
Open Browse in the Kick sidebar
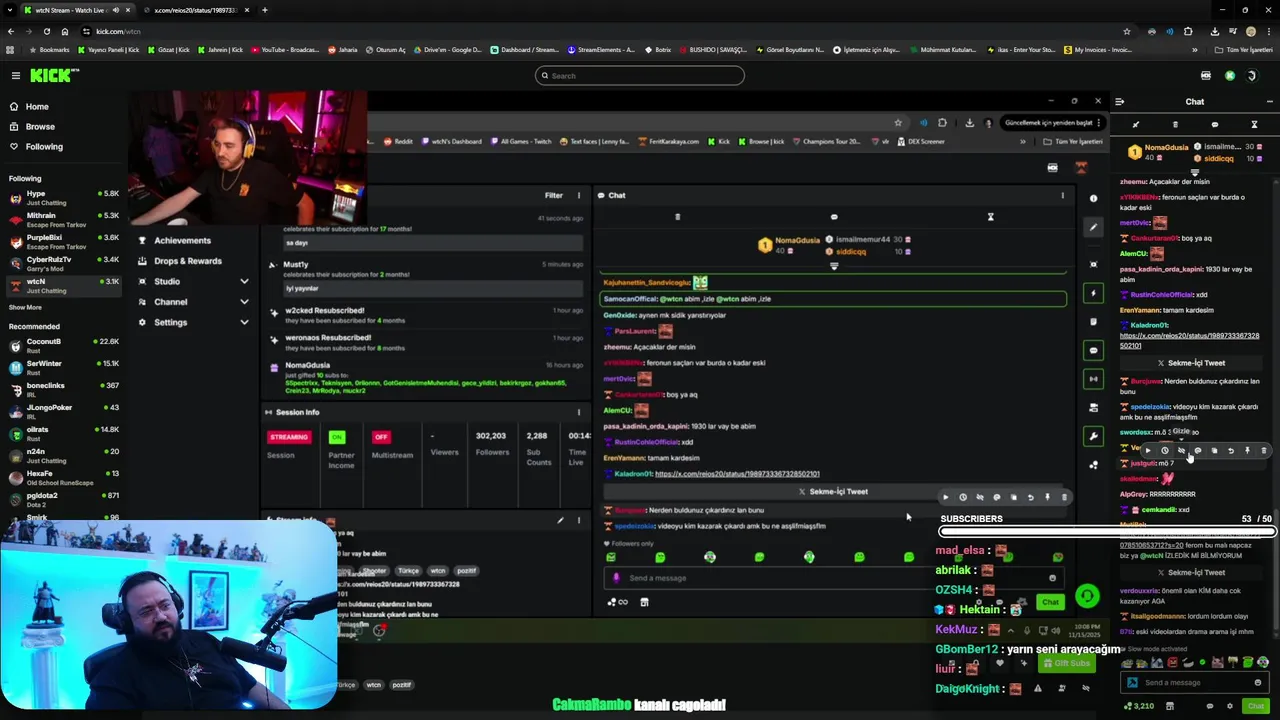click(x=39, y=127)
